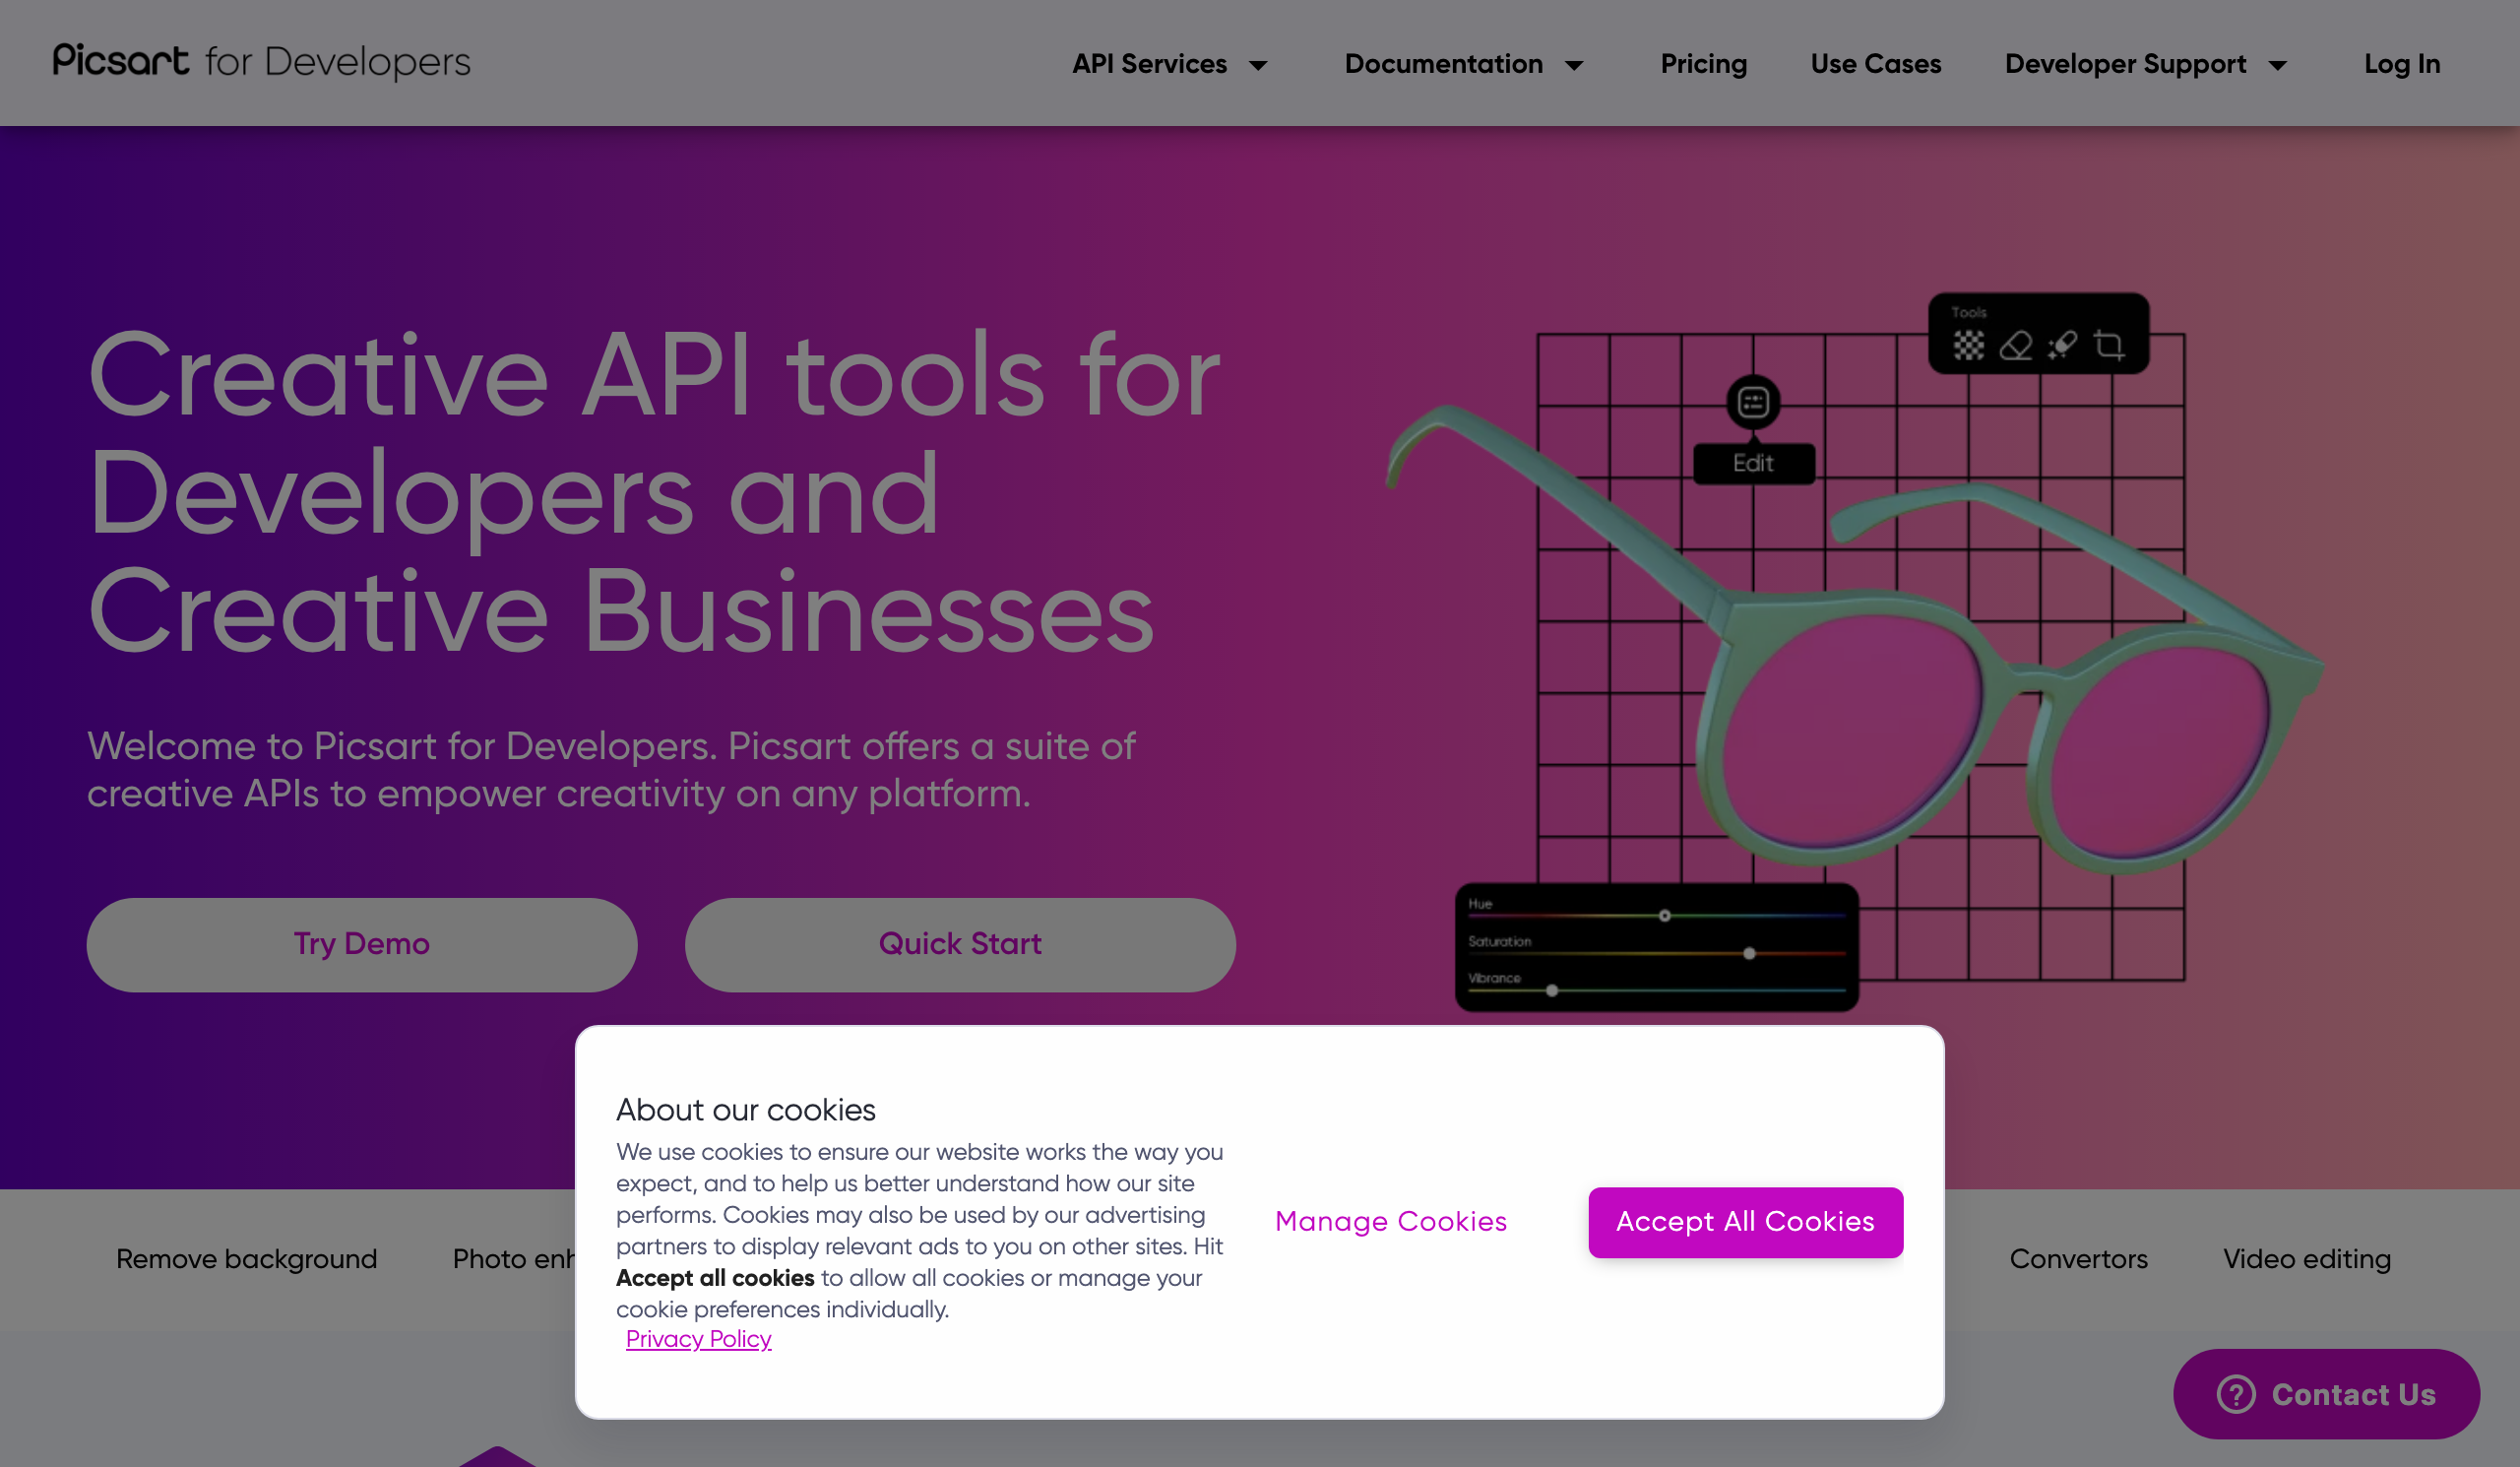The height and width of the screenshot is (1467, 2520).
Task: Click the magic brush sparkle icon in Tools
Action: click(x=2062, y=346)
